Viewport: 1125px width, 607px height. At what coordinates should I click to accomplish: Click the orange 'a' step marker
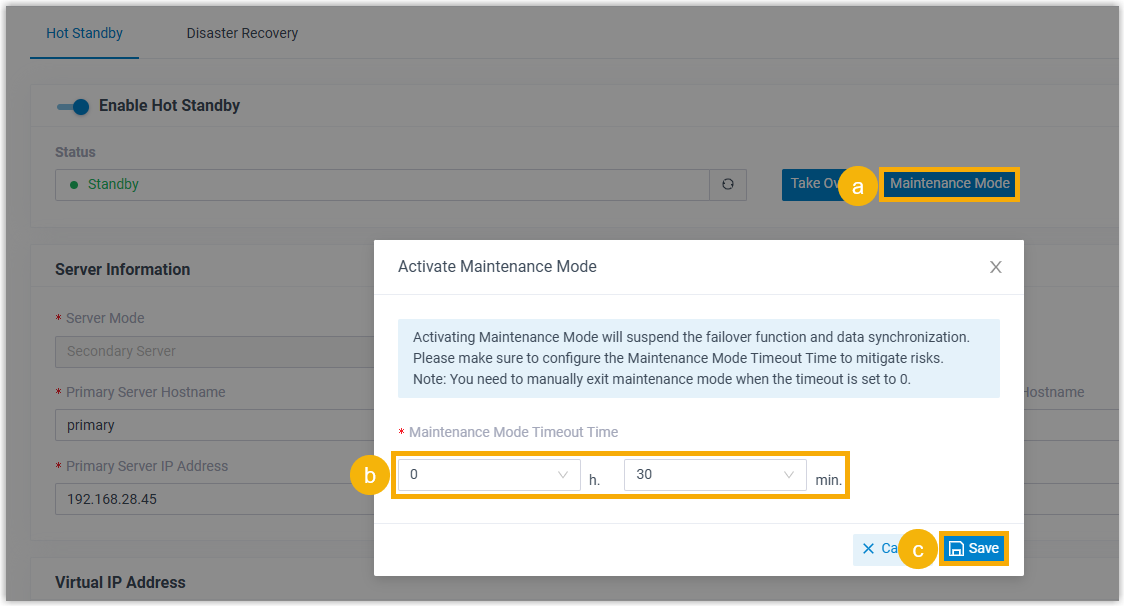(x=857, y=187)
